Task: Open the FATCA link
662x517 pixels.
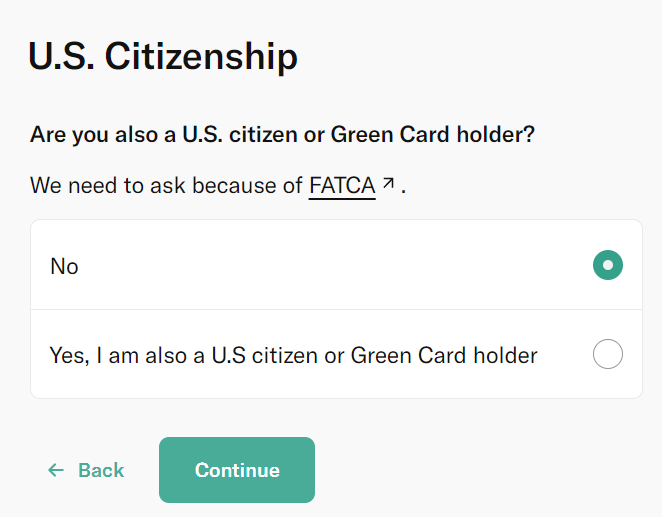Action: (x=342, y=185)
